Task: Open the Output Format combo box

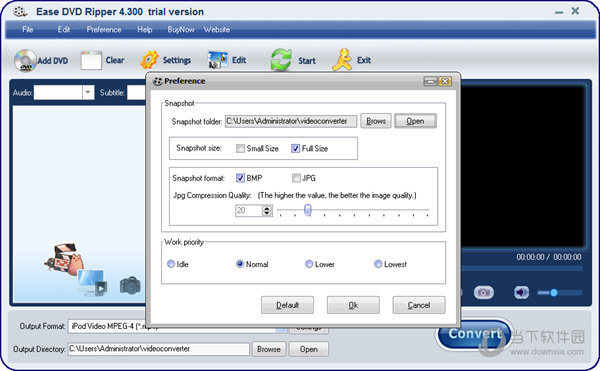Action: [x=177, y=326]
